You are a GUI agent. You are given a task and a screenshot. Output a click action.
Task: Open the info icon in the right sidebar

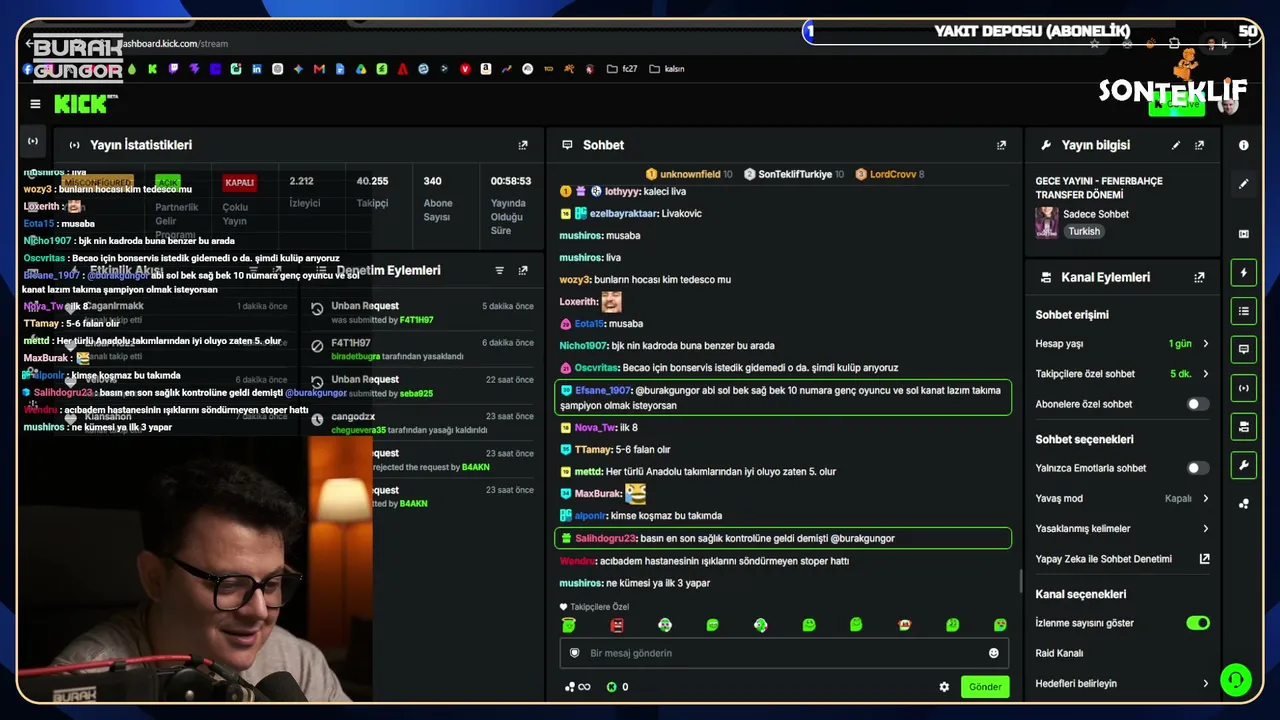(x=1244, y=145)
